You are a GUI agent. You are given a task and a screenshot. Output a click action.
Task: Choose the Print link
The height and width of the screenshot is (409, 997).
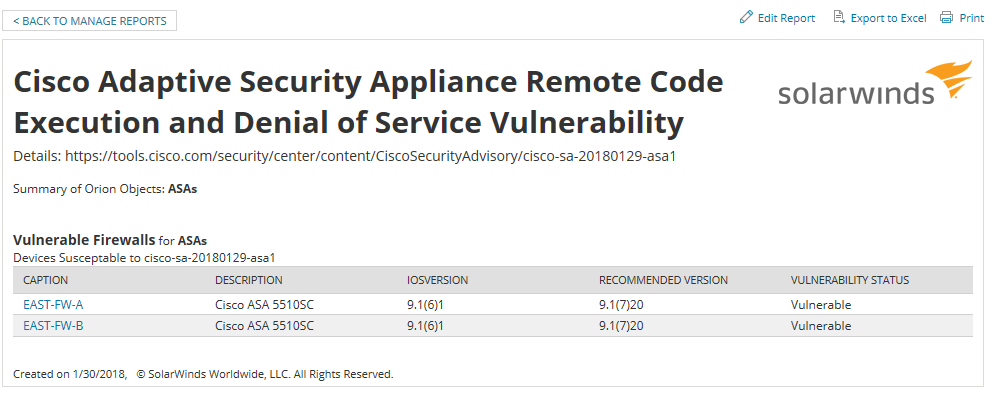pos(972,18)
